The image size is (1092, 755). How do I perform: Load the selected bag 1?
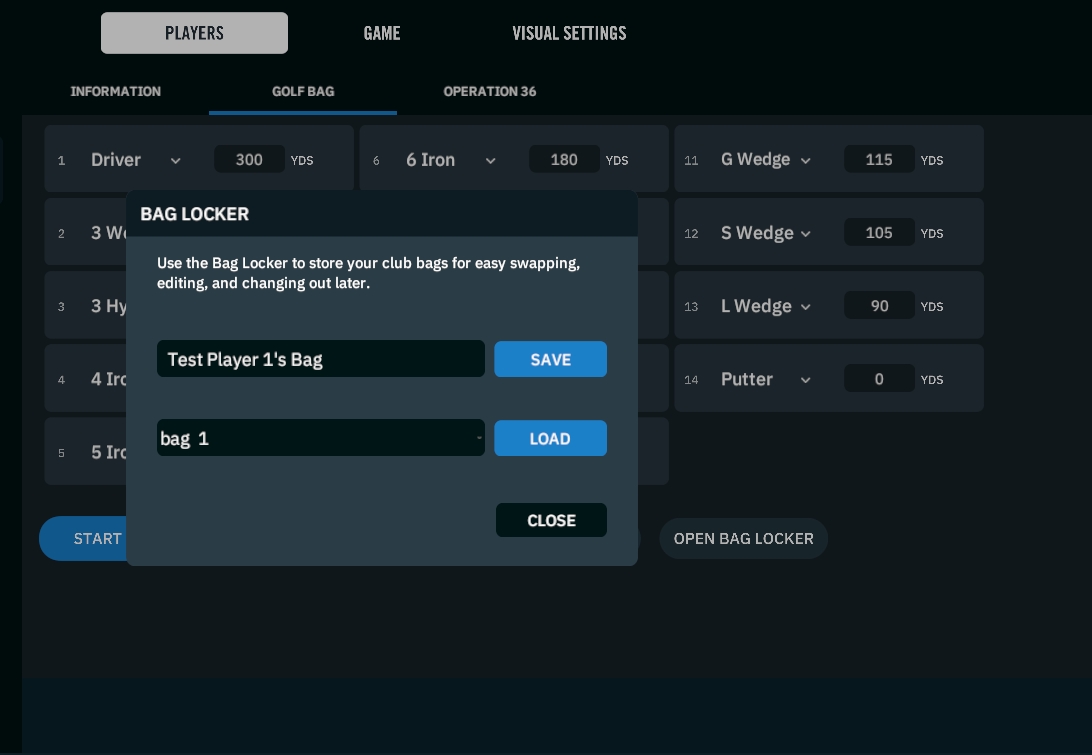pos(550,438)
